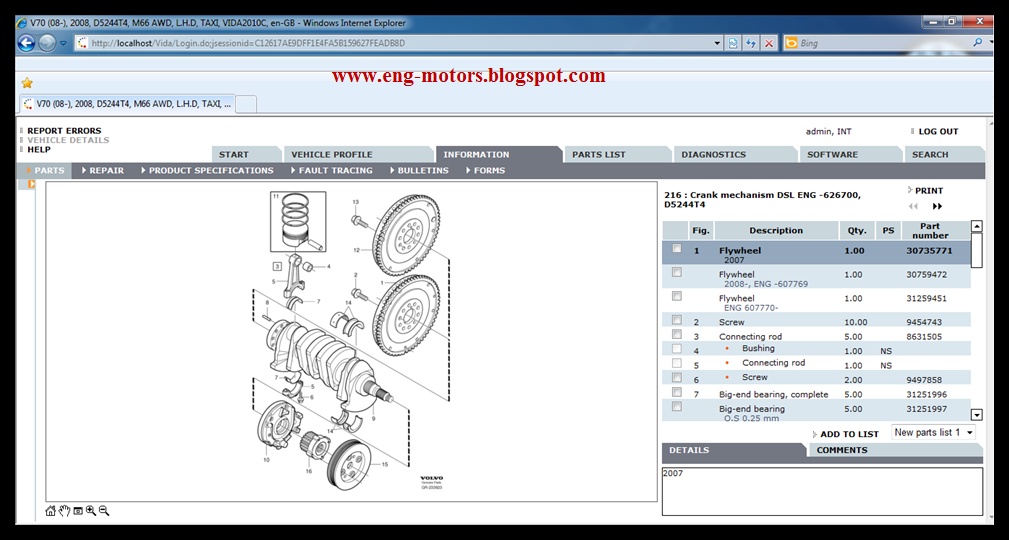This screenshot has height=540, width=1009.
Task: Click the orange expand arrow left of diagram
Action: pyautogui.click(x=32, y=184)
